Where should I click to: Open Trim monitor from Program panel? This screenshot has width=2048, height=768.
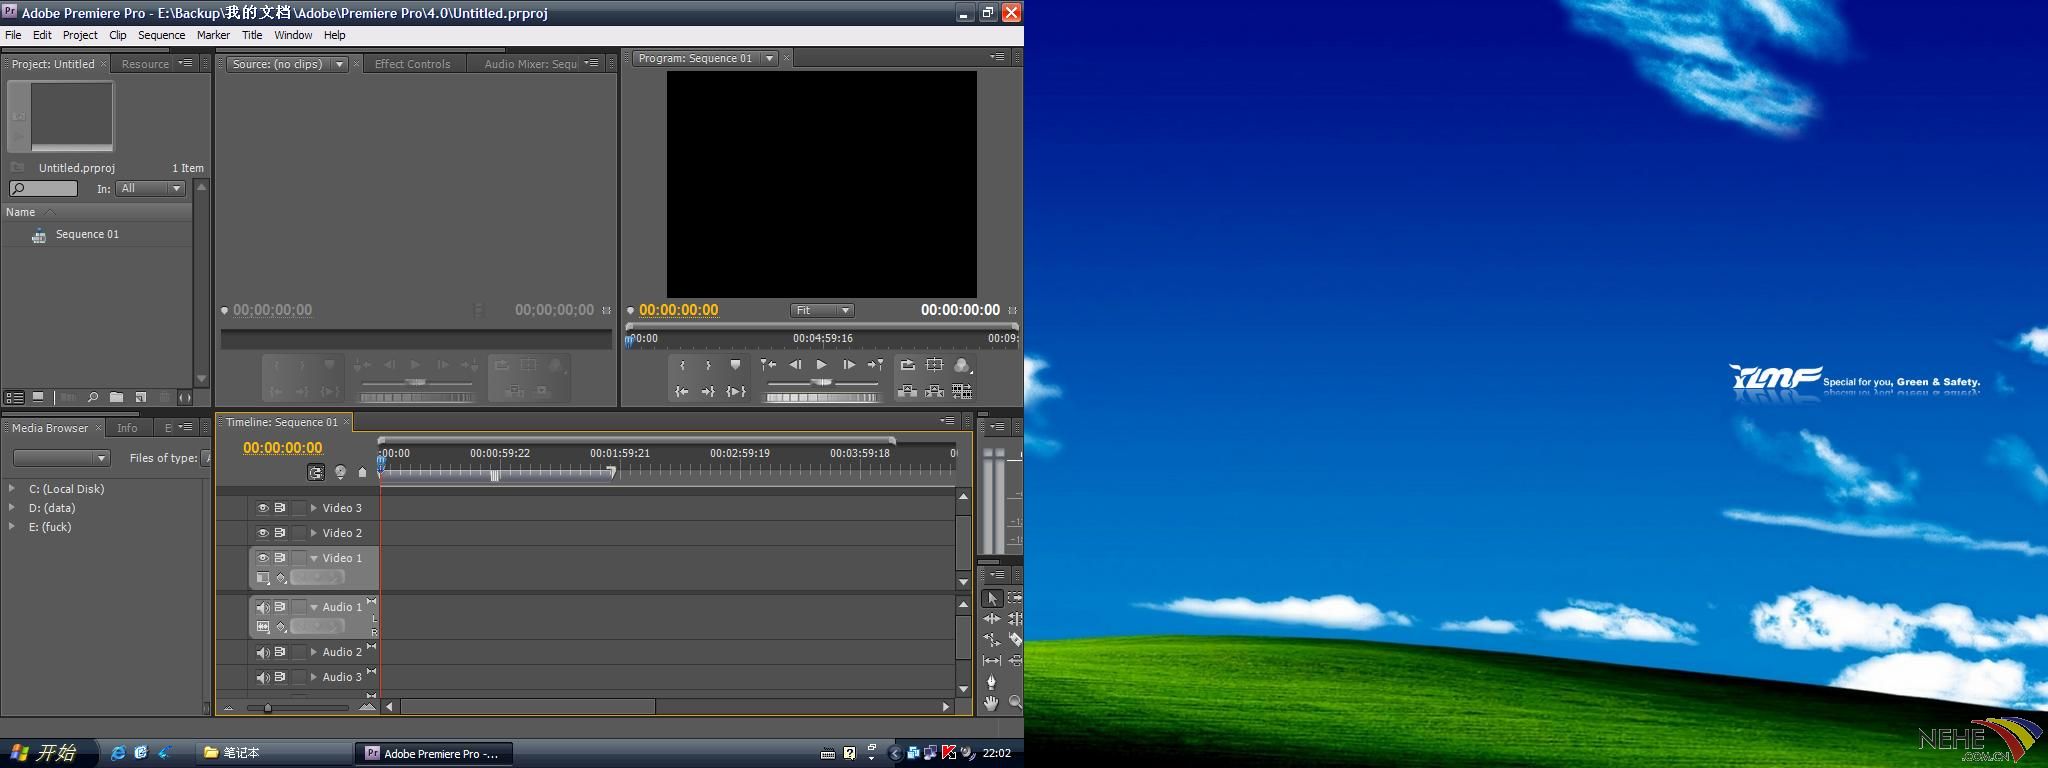(x=962, y=391)
